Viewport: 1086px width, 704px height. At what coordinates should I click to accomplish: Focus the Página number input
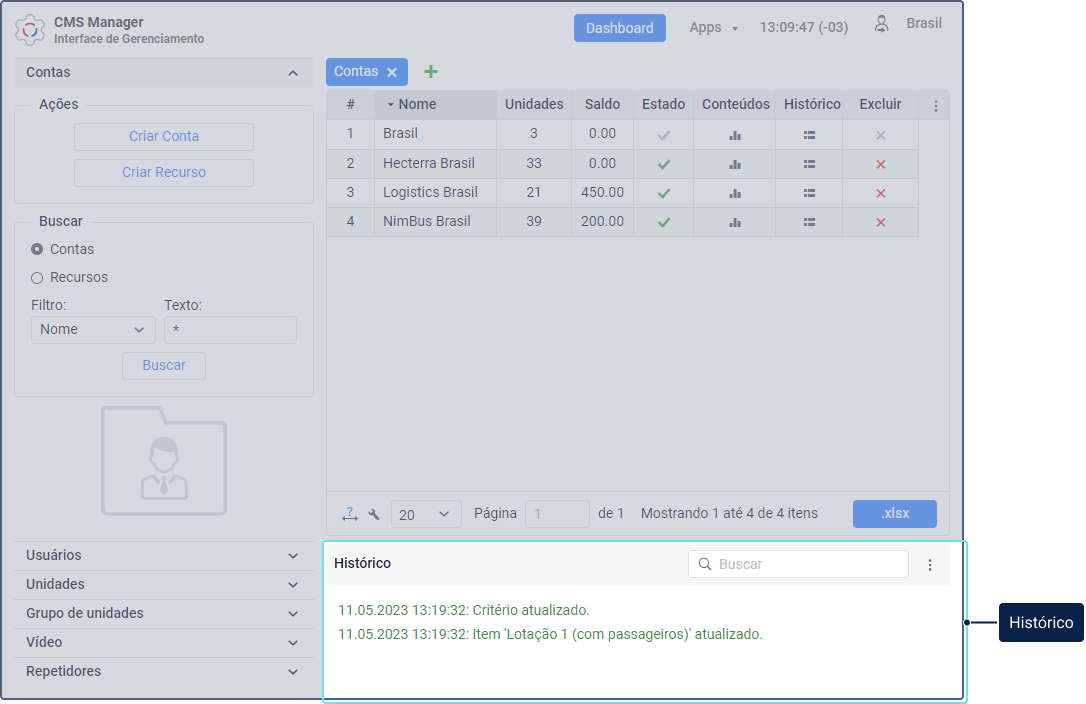click(557, 514)
